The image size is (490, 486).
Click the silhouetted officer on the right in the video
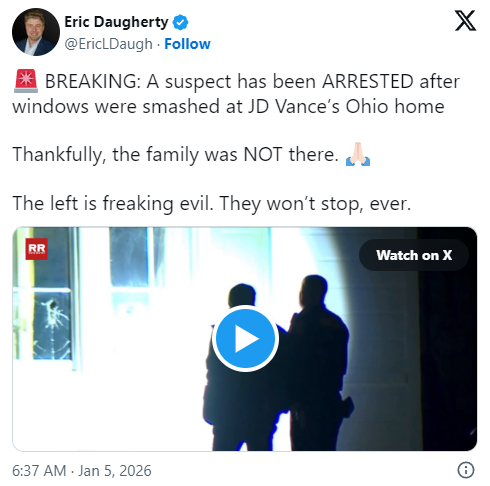pos(317,363)
